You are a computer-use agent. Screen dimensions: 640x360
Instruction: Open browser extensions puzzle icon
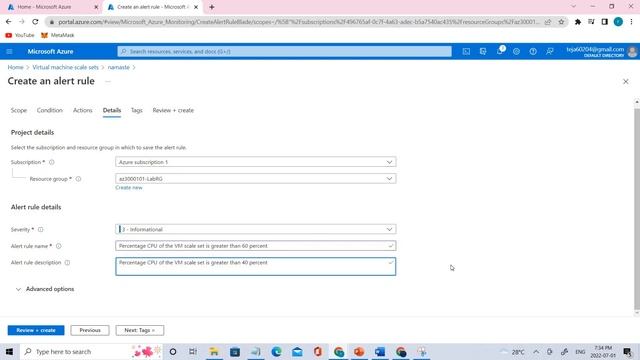click(x=578, y=22)
